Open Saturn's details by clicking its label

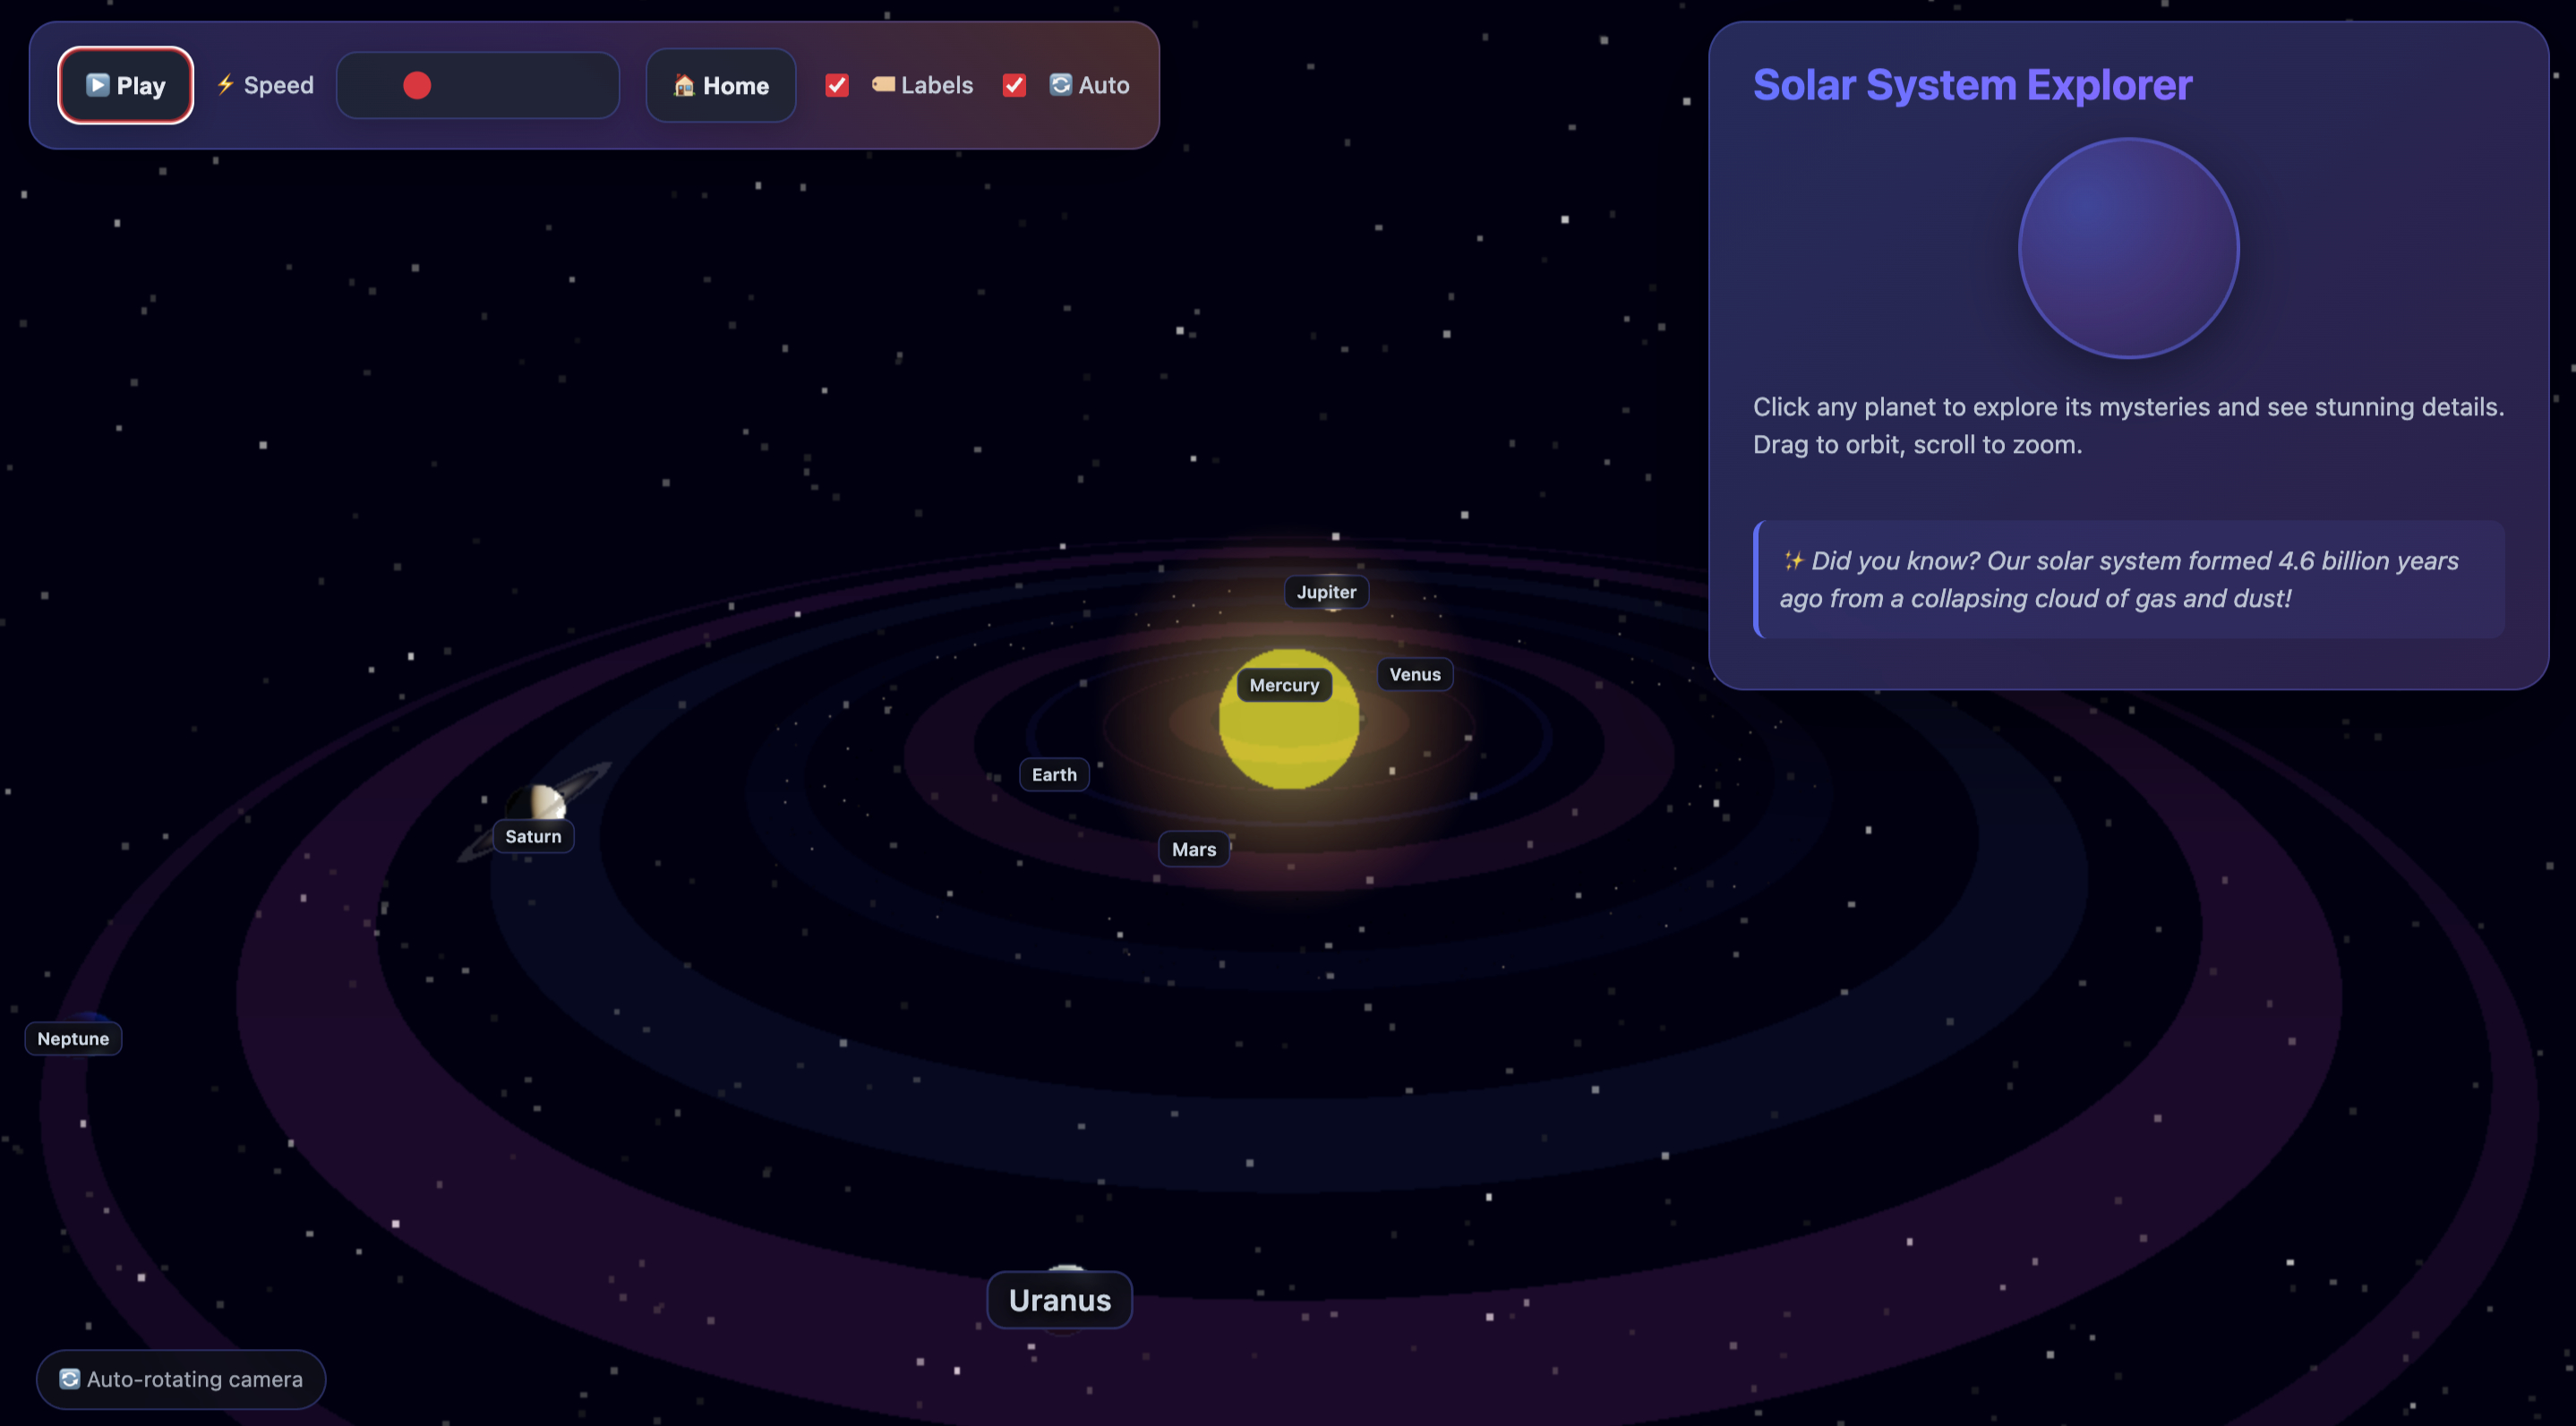pos(533,836)
